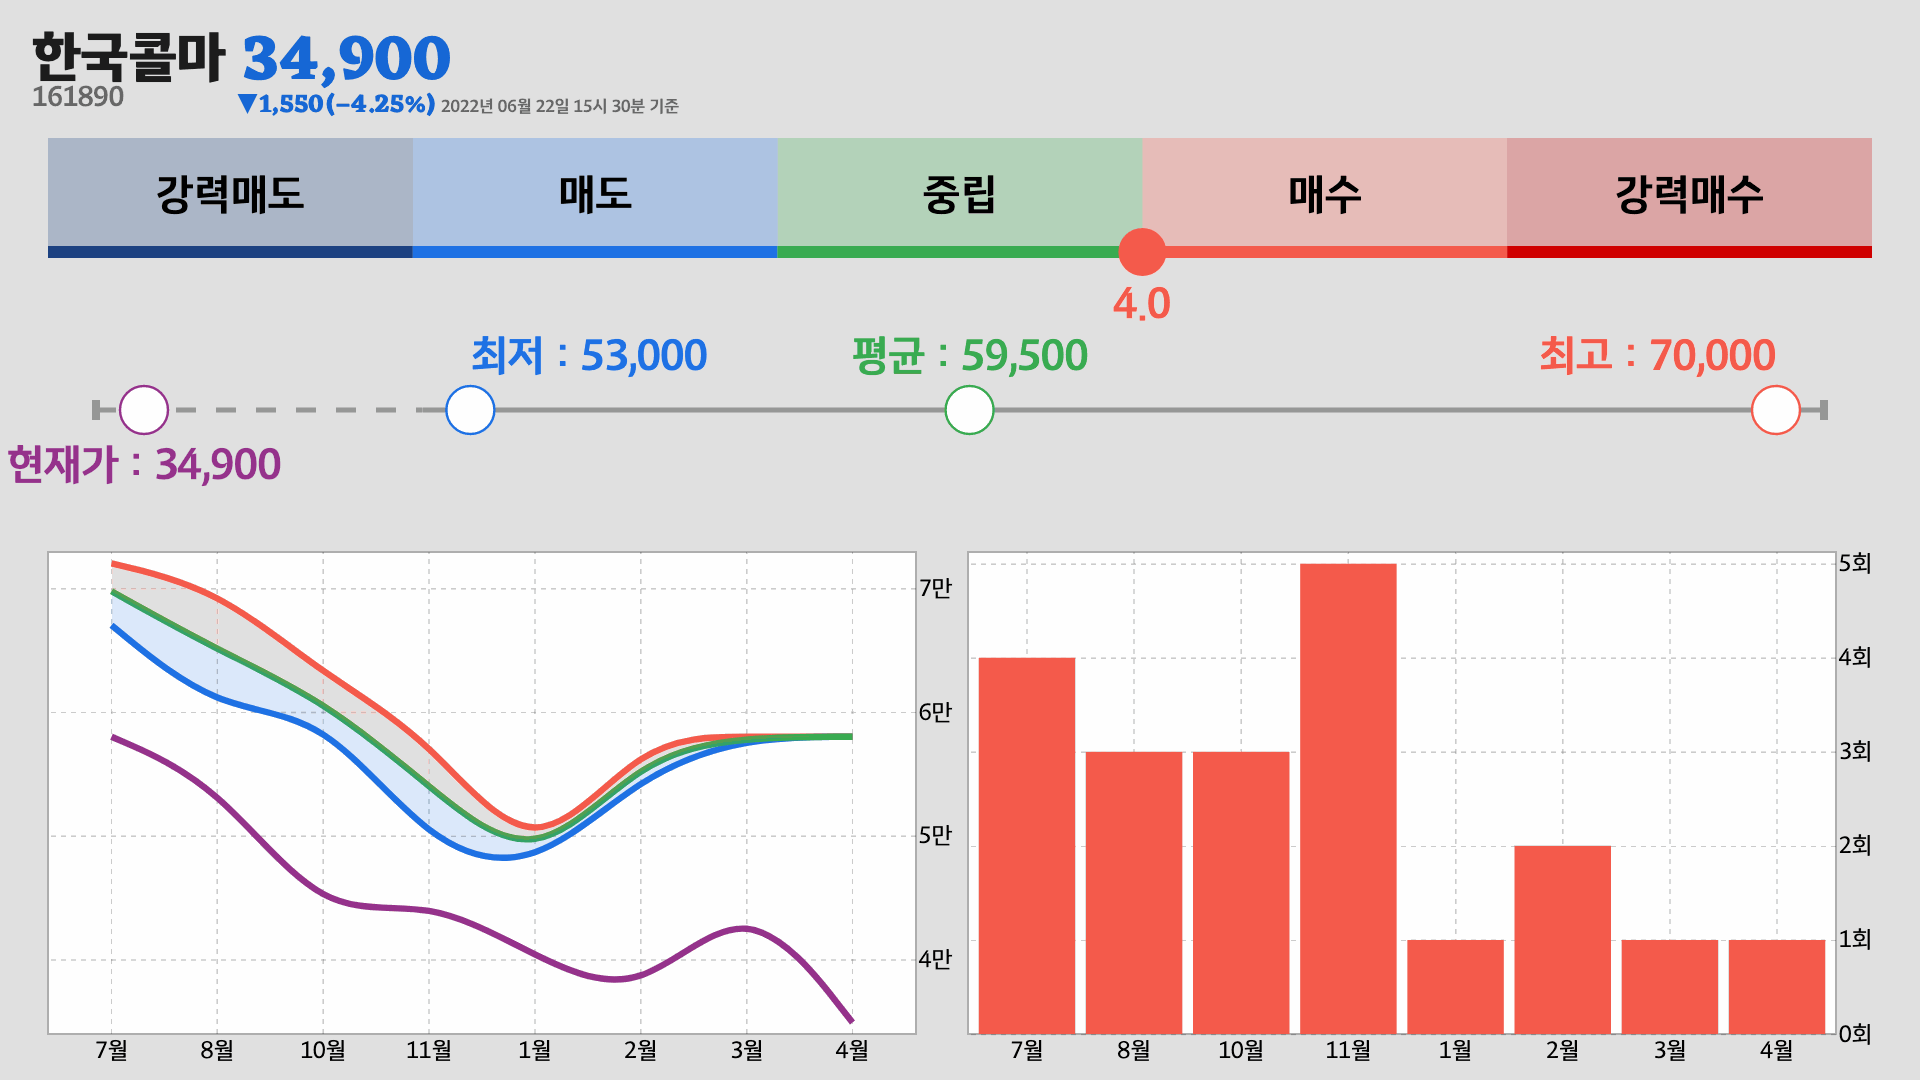1920x1080 pixels.
Task: Click the stock code 161890
Action: pyautogui.click(x=78, y=97)
